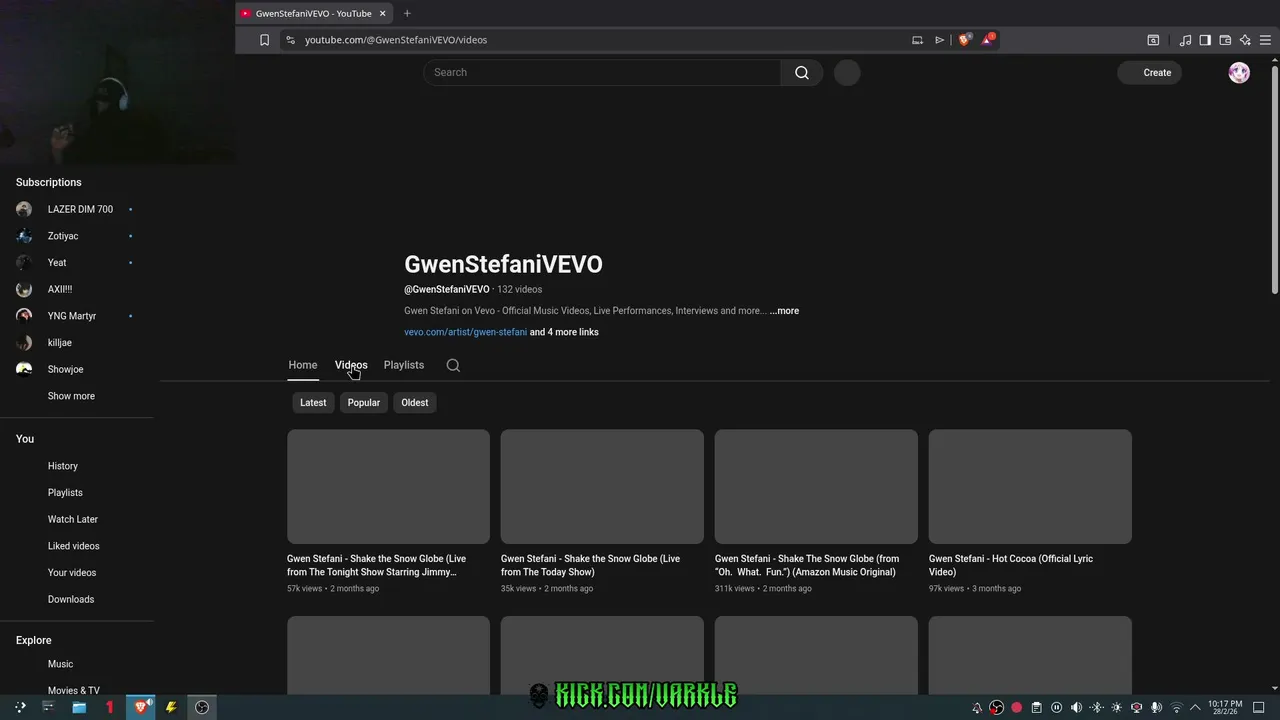Close the GwenStefaniVEVO browser tab
1280x720 pixels.
point(382,13)
